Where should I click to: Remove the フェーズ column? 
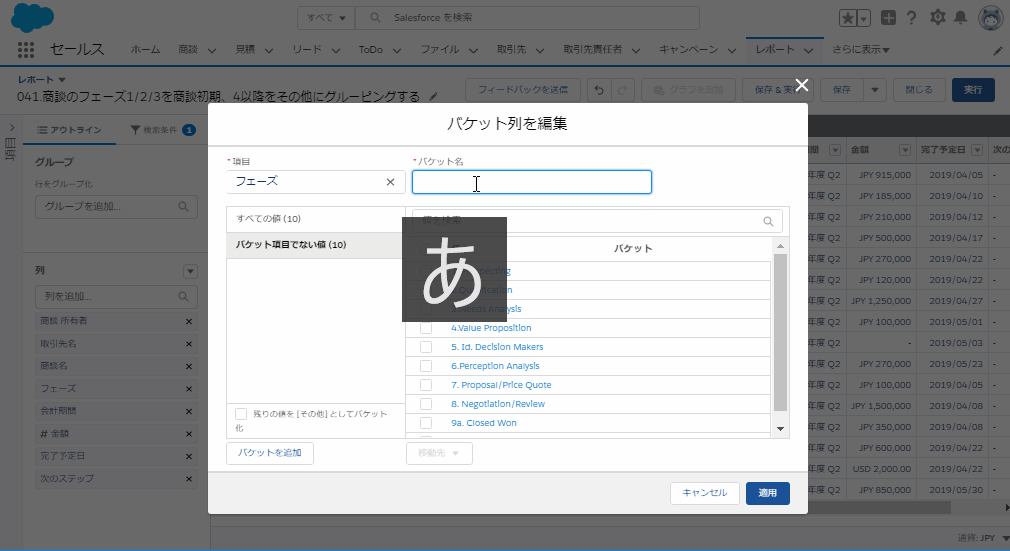[x=189, y=389]
